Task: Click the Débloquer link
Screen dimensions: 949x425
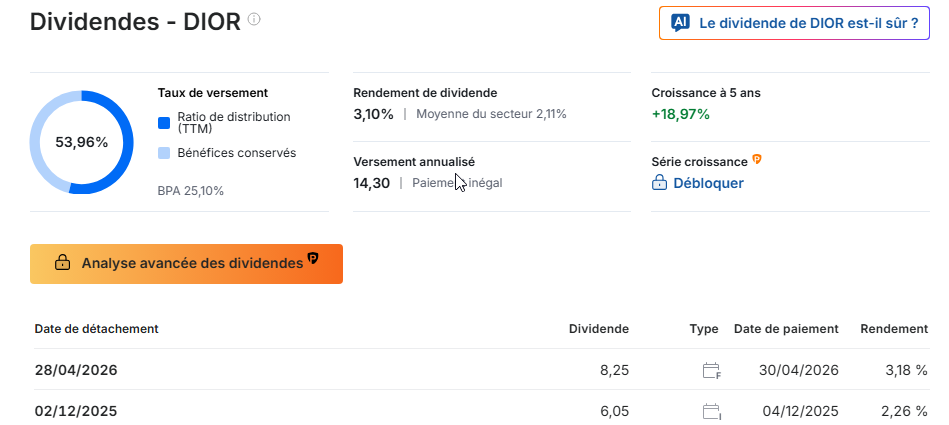Action: (x=708, y=183)
